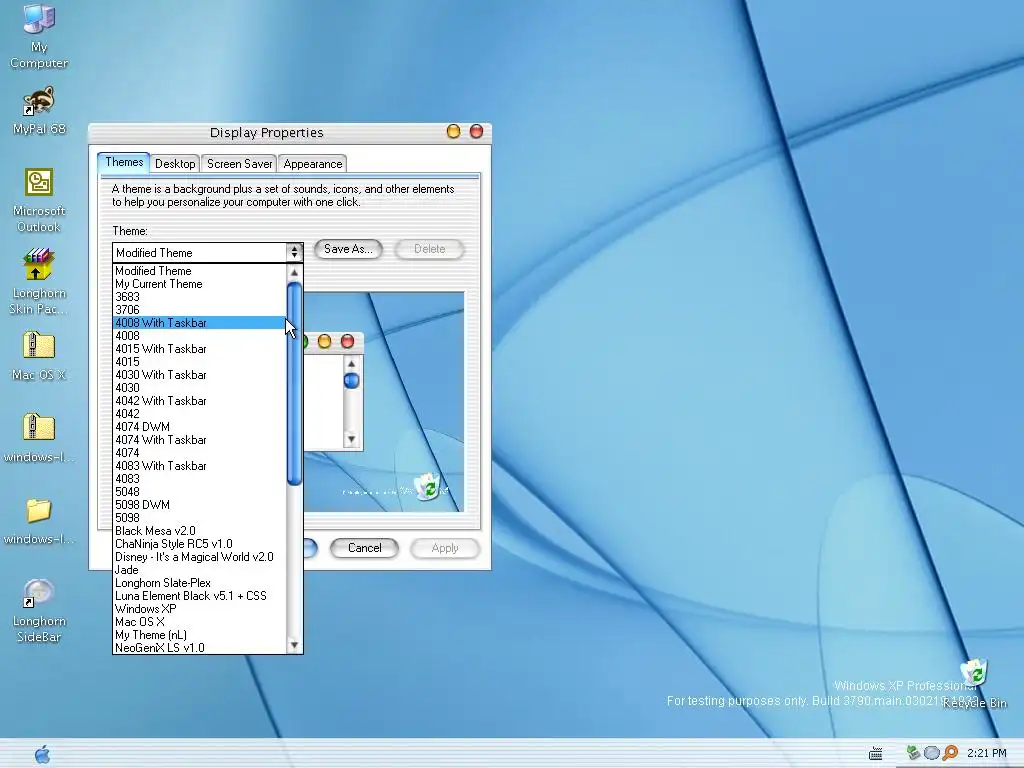Image resolution: width=1024 pixels, height=768 pixels.
Task: Click the green safely-remove-hardware tray icon
Action: (914, 753)
